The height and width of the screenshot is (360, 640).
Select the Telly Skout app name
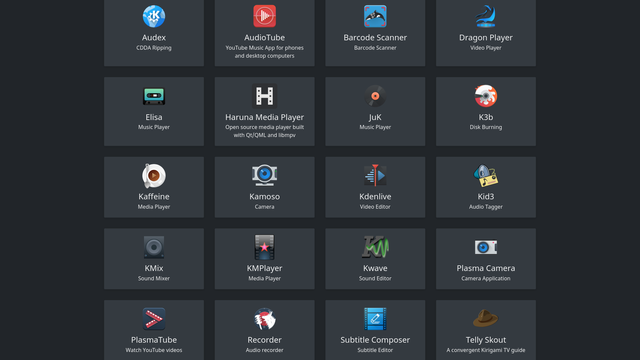point(486,340)
